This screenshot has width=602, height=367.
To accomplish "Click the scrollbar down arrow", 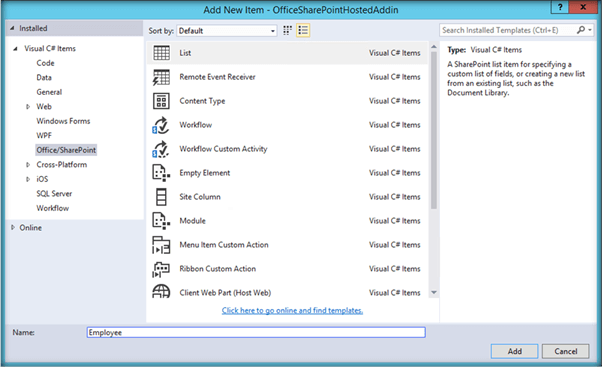I will pyautogui.click(x=434, y=293).
